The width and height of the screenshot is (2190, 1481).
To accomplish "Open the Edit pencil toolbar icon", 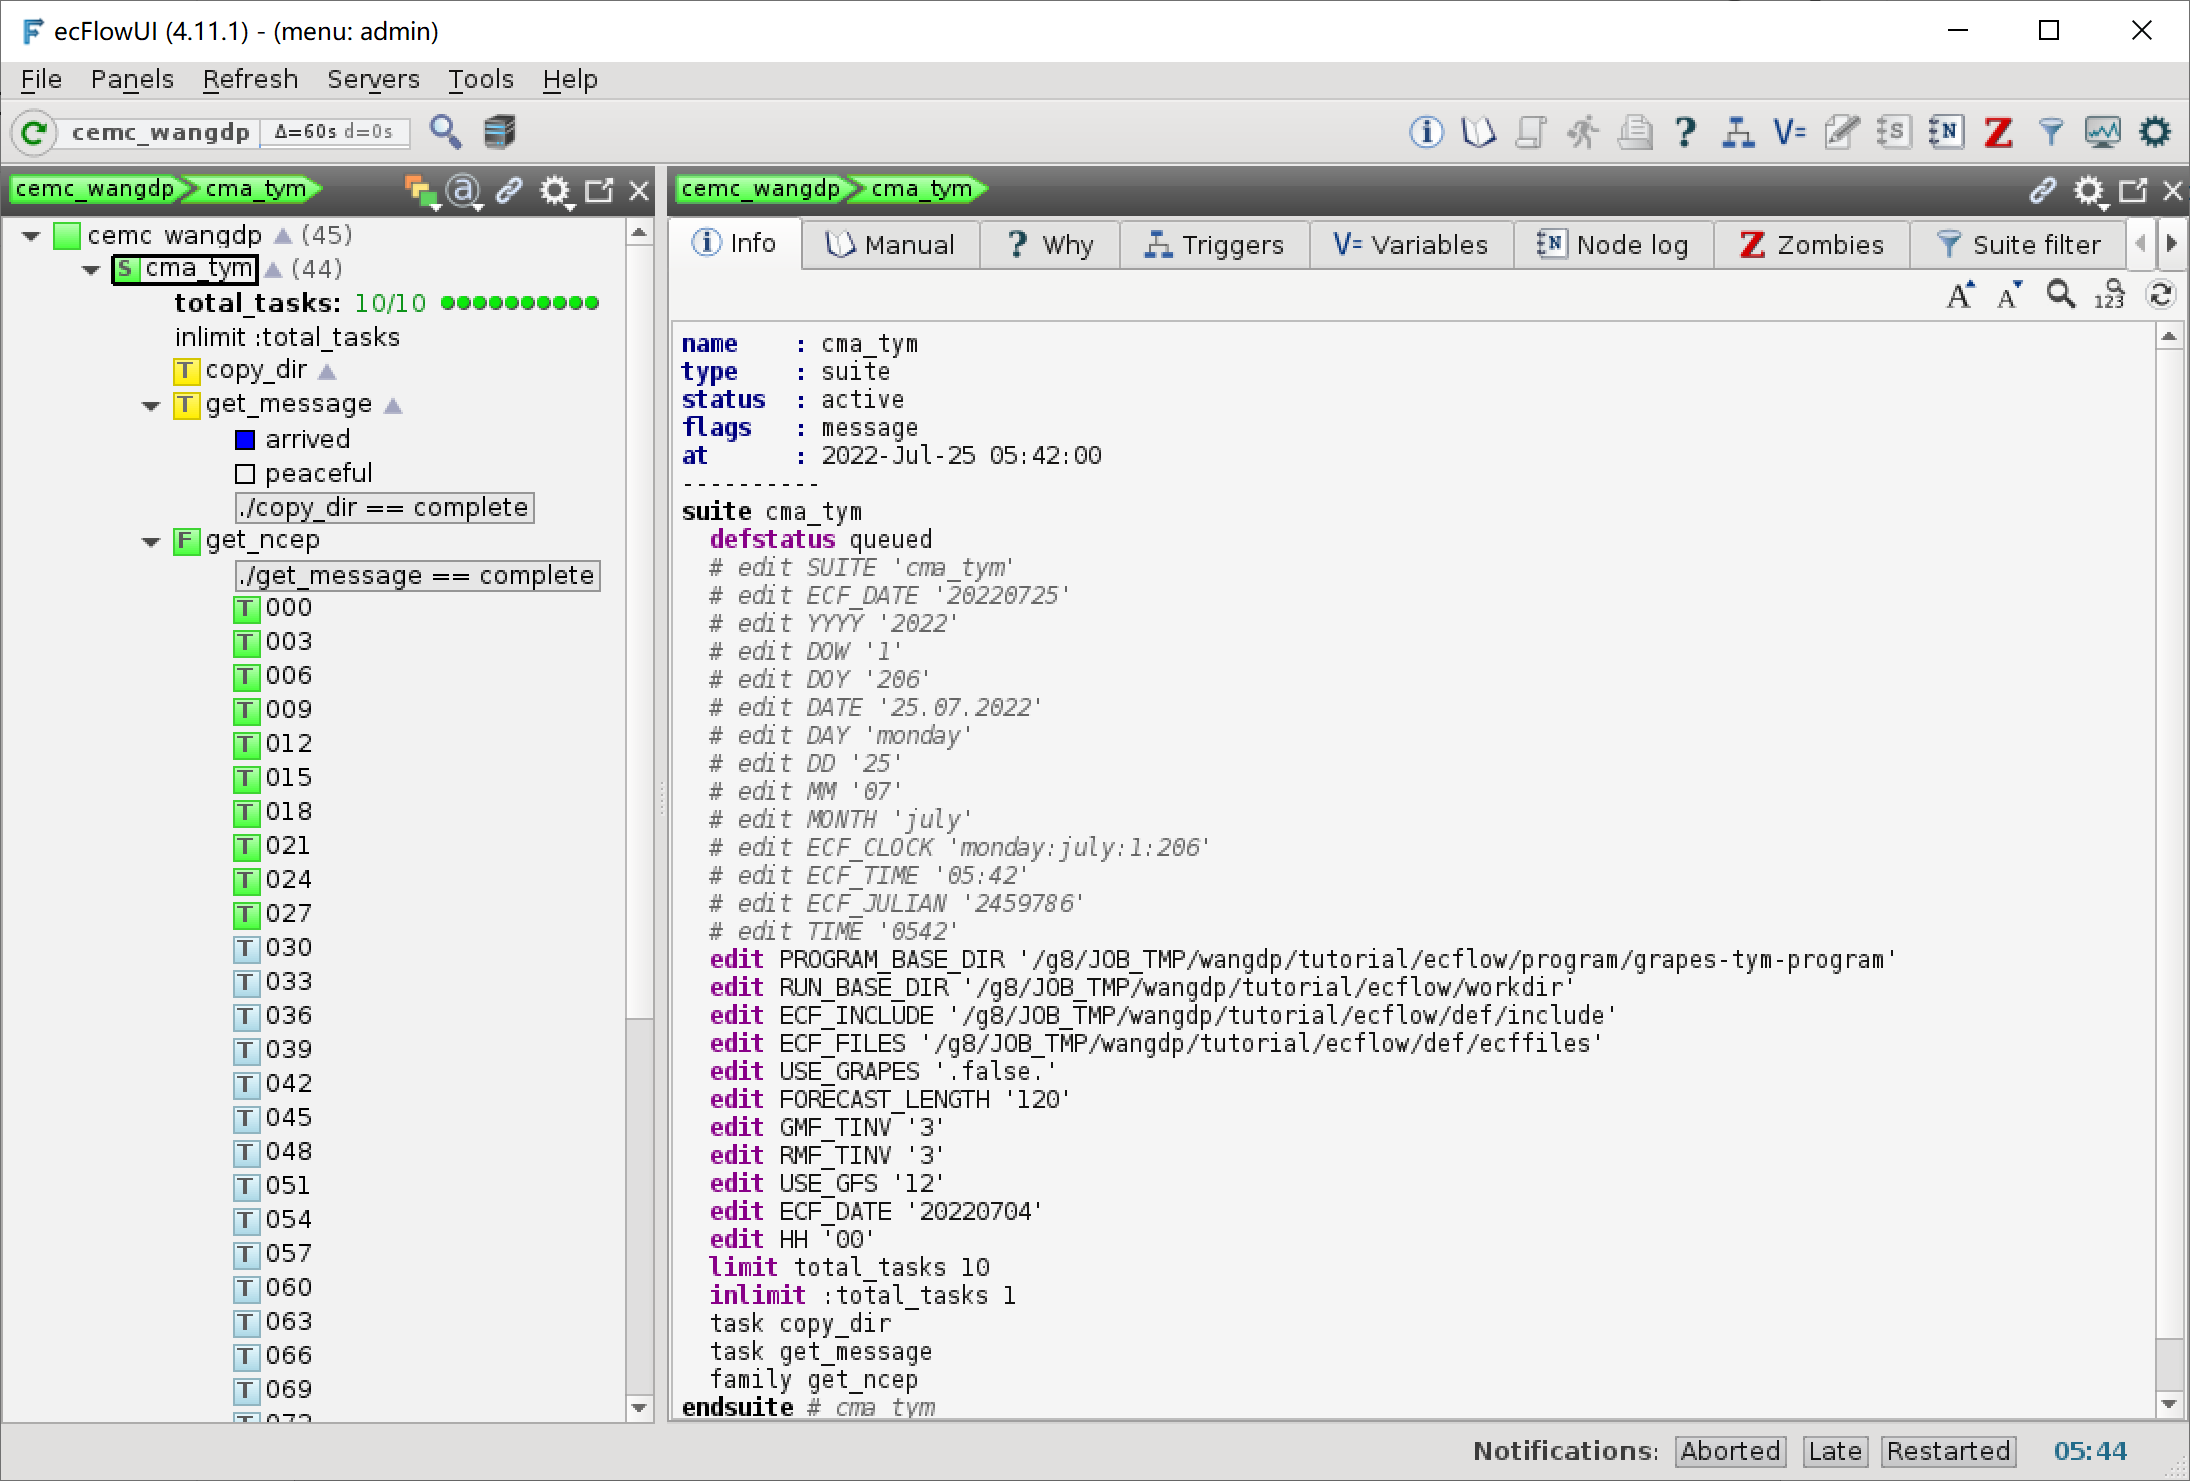I will 1842,132.
